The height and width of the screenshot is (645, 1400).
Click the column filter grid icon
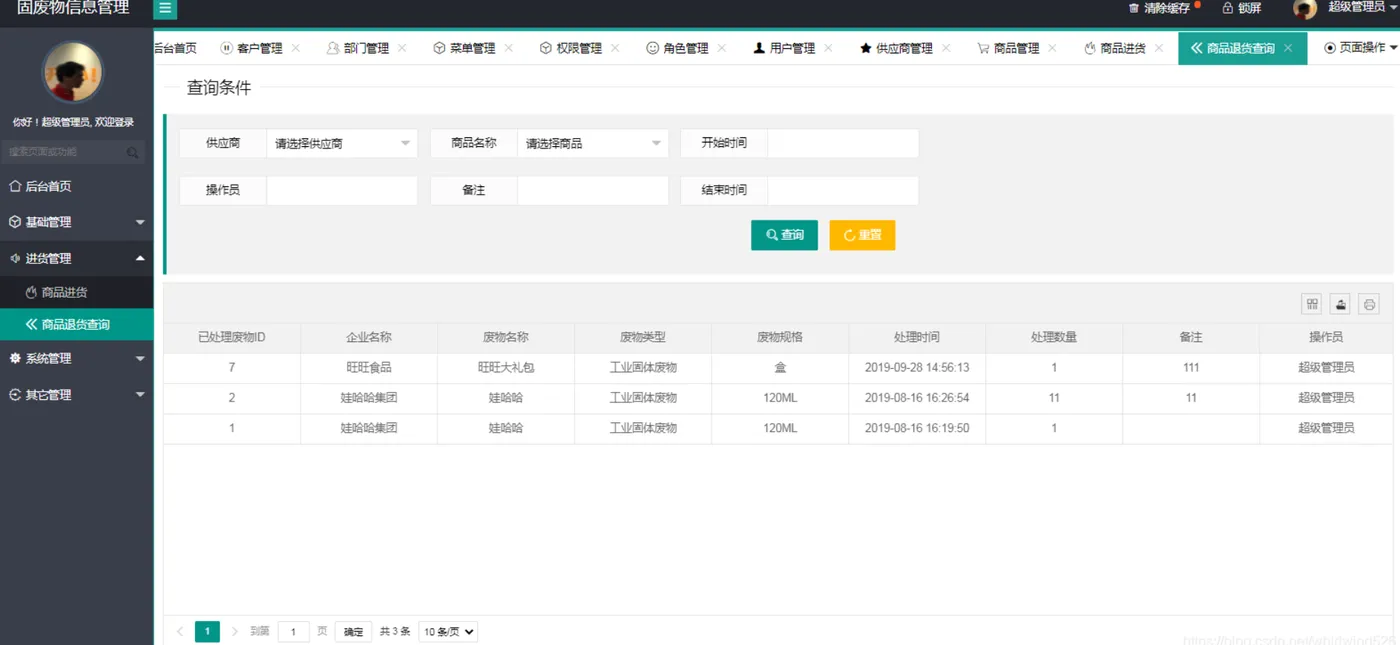click(1312, 304)
